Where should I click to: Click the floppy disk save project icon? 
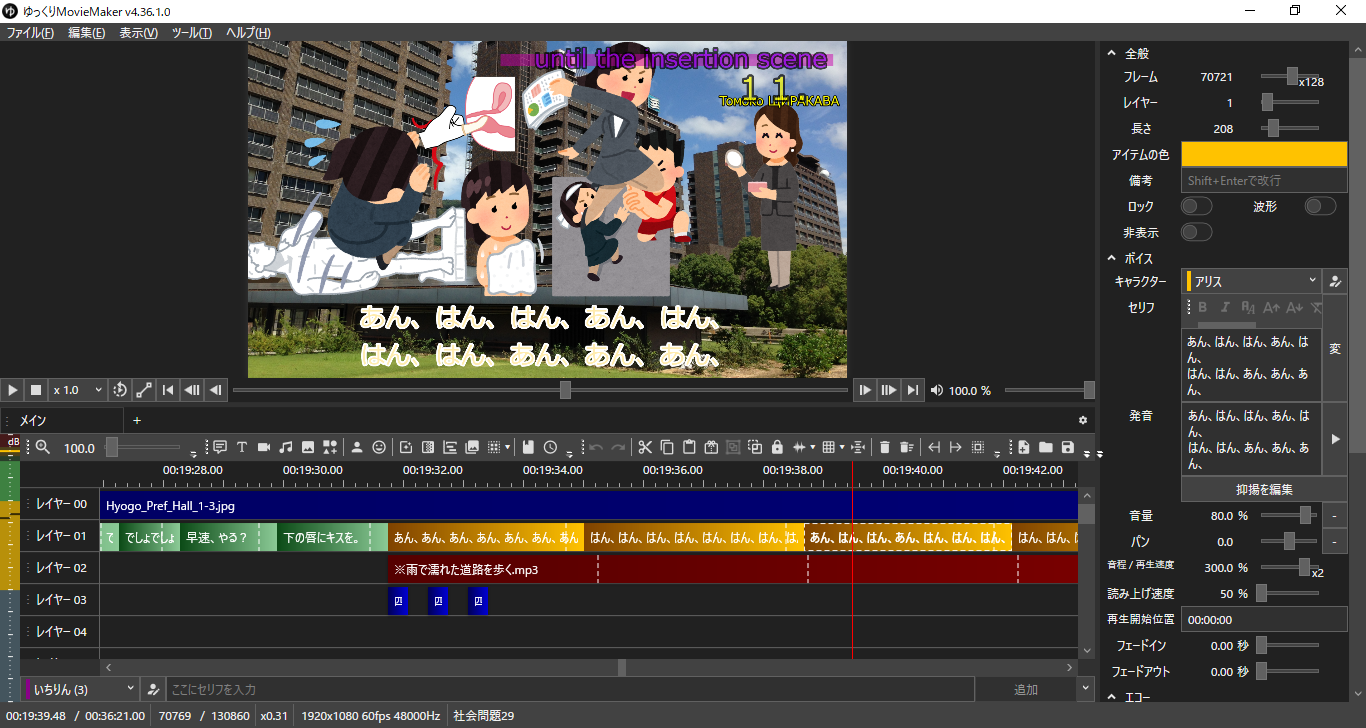1067,448
